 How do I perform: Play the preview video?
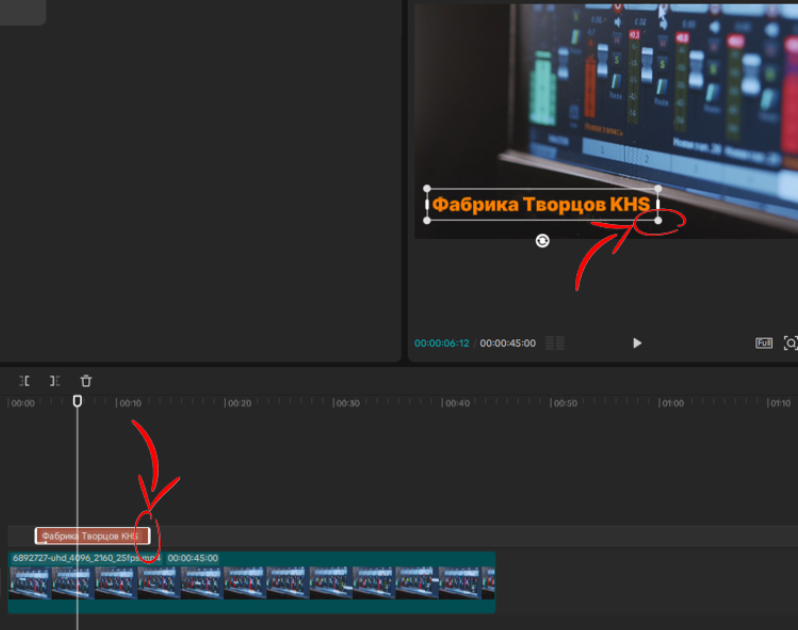pyautogui.click(x=637, y=343)
